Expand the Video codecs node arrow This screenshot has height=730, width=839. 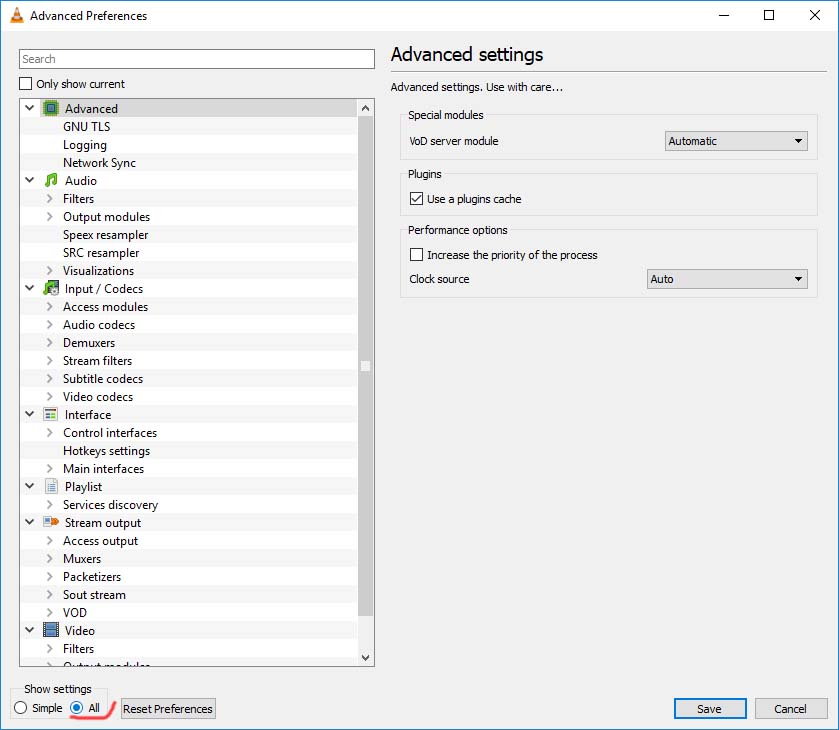(50, 397)
